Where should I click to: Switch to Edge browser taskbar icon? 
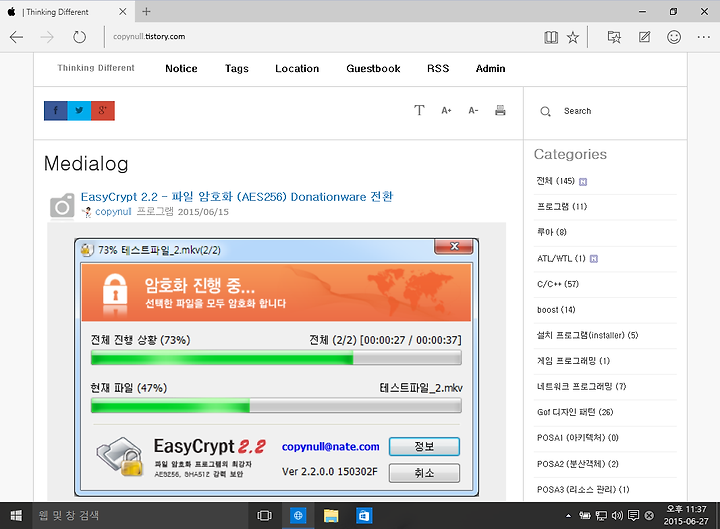(298, 516)
